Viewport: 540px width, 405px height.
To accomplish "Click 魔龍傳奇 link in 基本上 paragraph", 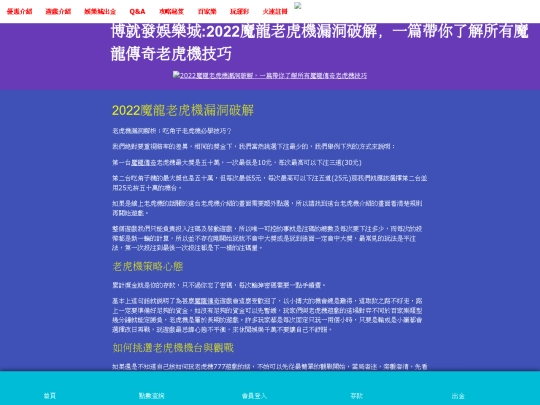I will pyautogui.click(x=207, y=301).
